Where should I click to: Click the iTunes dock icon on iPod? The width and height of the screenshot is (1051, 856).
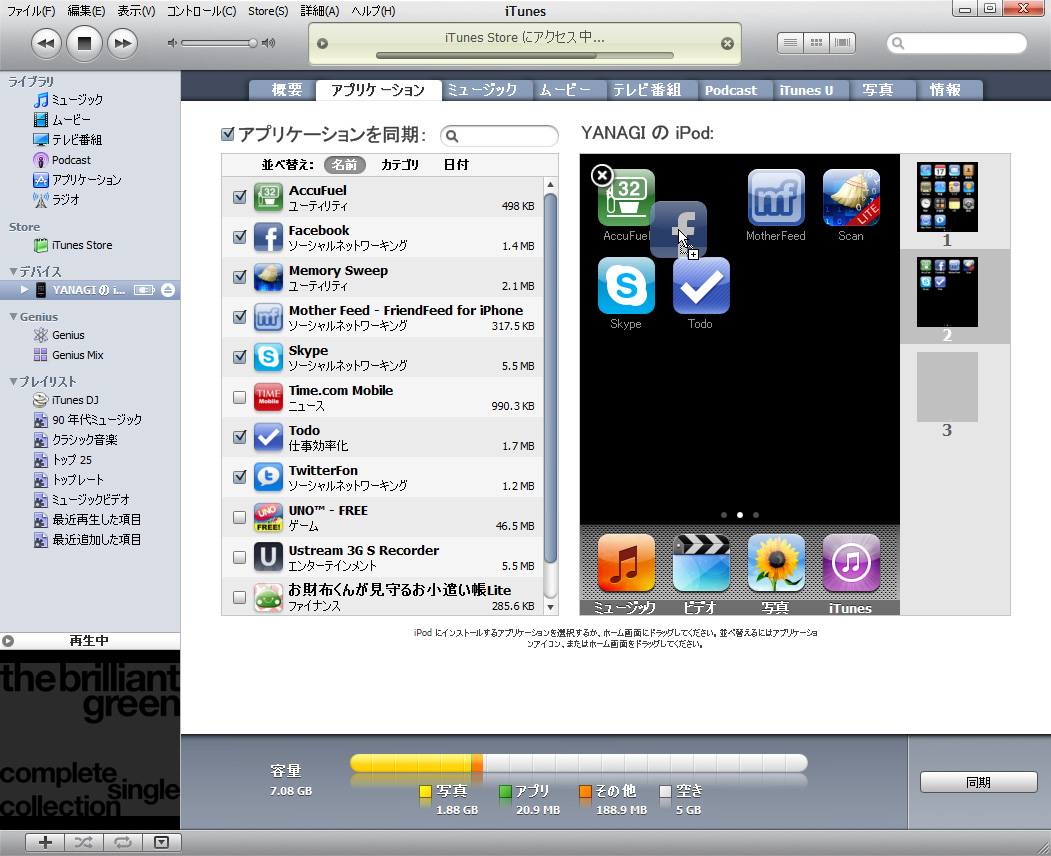point(851,563)
